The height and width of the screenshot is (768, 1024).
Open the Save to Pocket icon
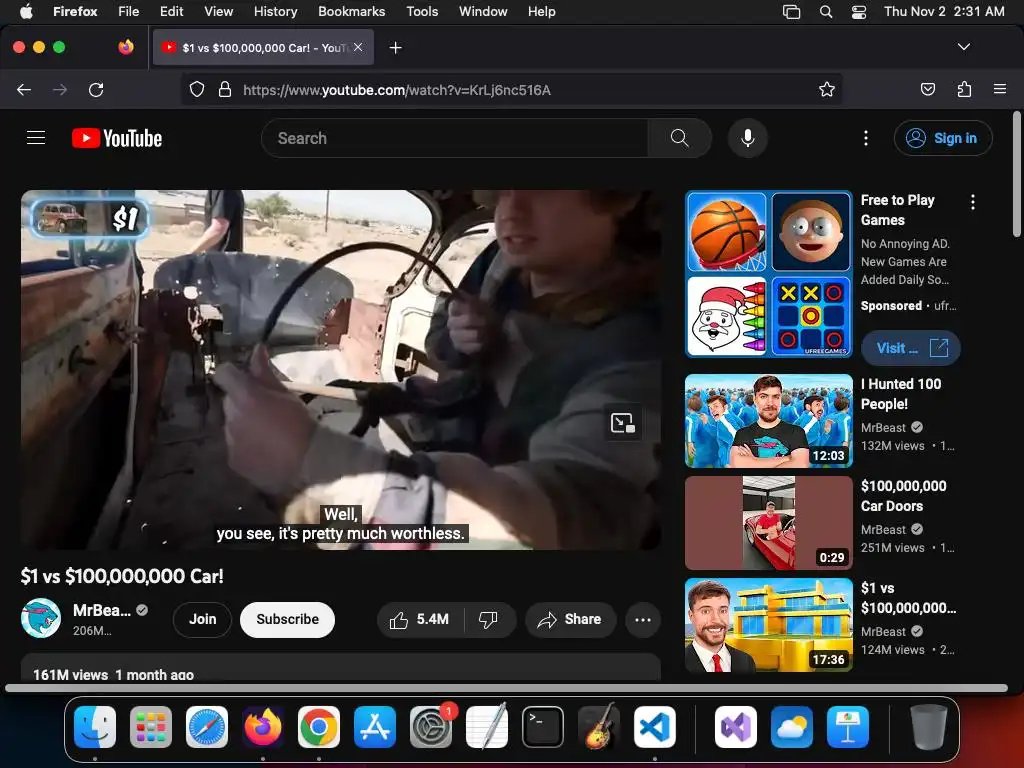pos(927,89)
